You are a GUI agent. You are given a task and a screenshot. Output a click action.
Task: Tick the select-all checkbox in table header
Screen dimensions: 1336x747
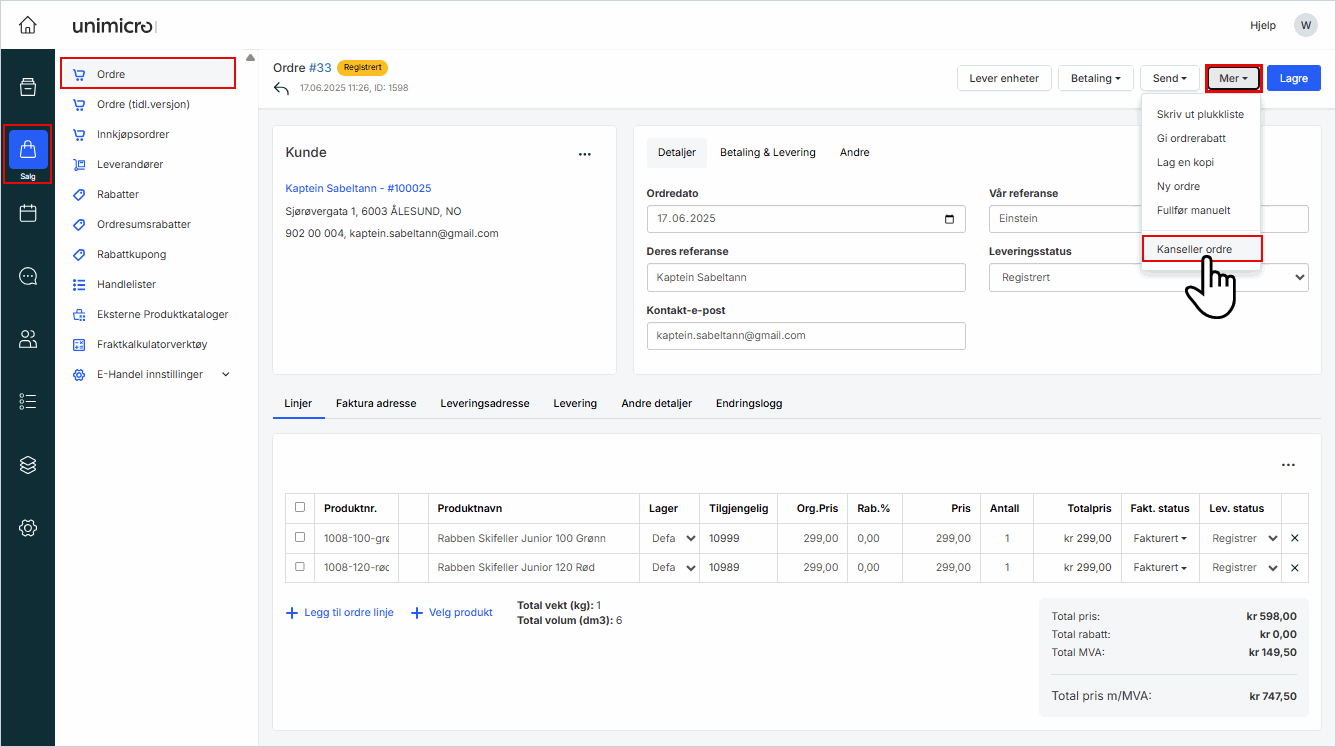click(x=300, y=507)
